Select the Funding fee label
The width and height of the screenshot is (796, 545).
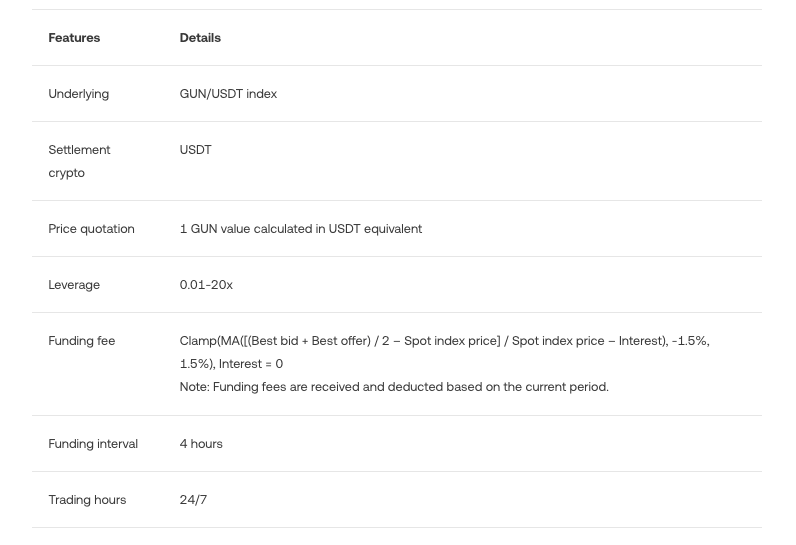click(82, 341)
